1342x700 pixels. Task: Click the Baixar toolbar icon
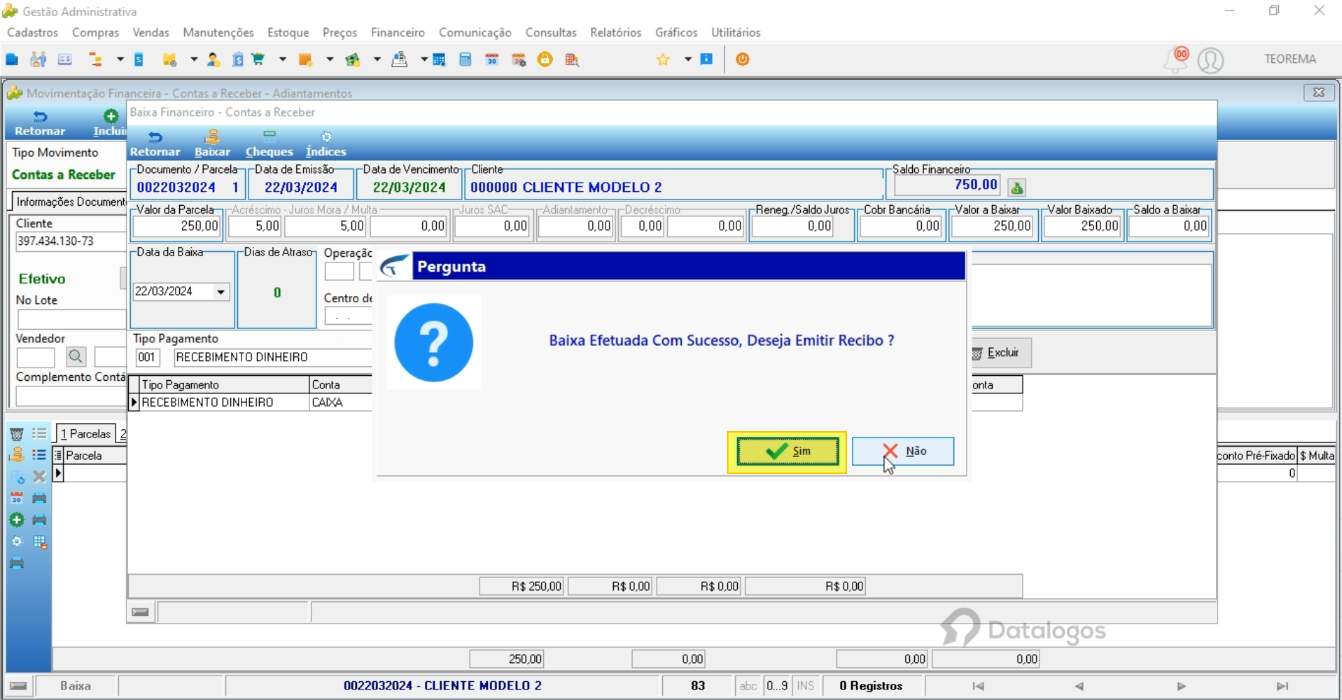point(212,144)
